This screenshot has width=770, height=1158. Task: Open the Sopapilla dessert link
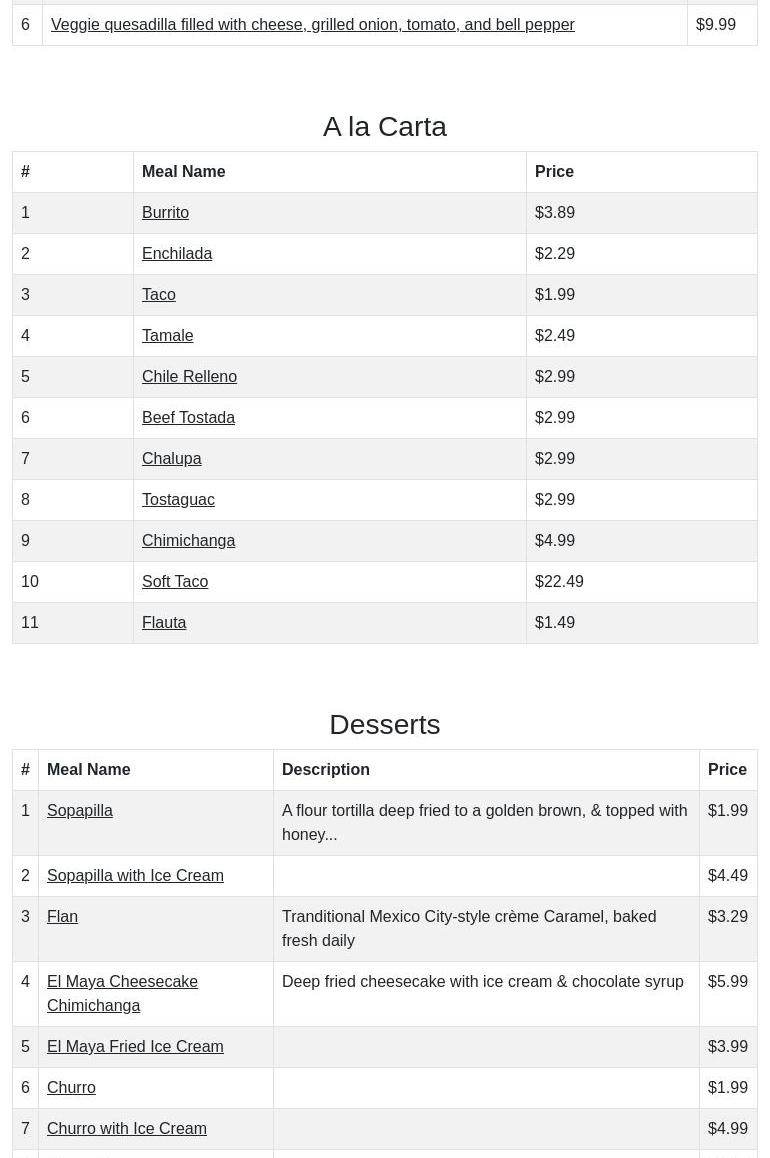(x=79, y=811)
